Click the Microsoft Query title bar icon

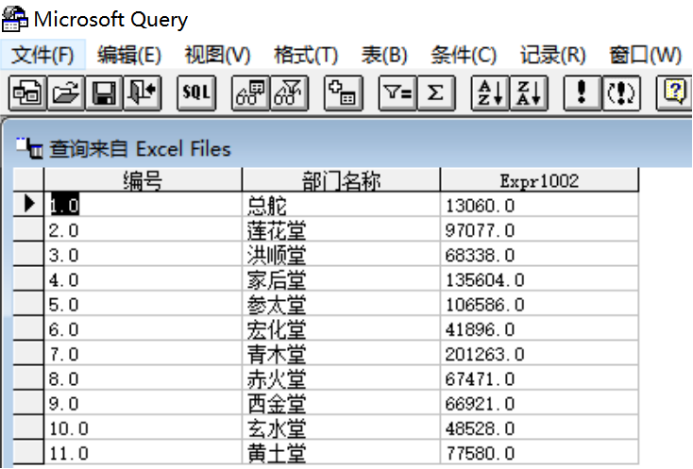(15, 19)
